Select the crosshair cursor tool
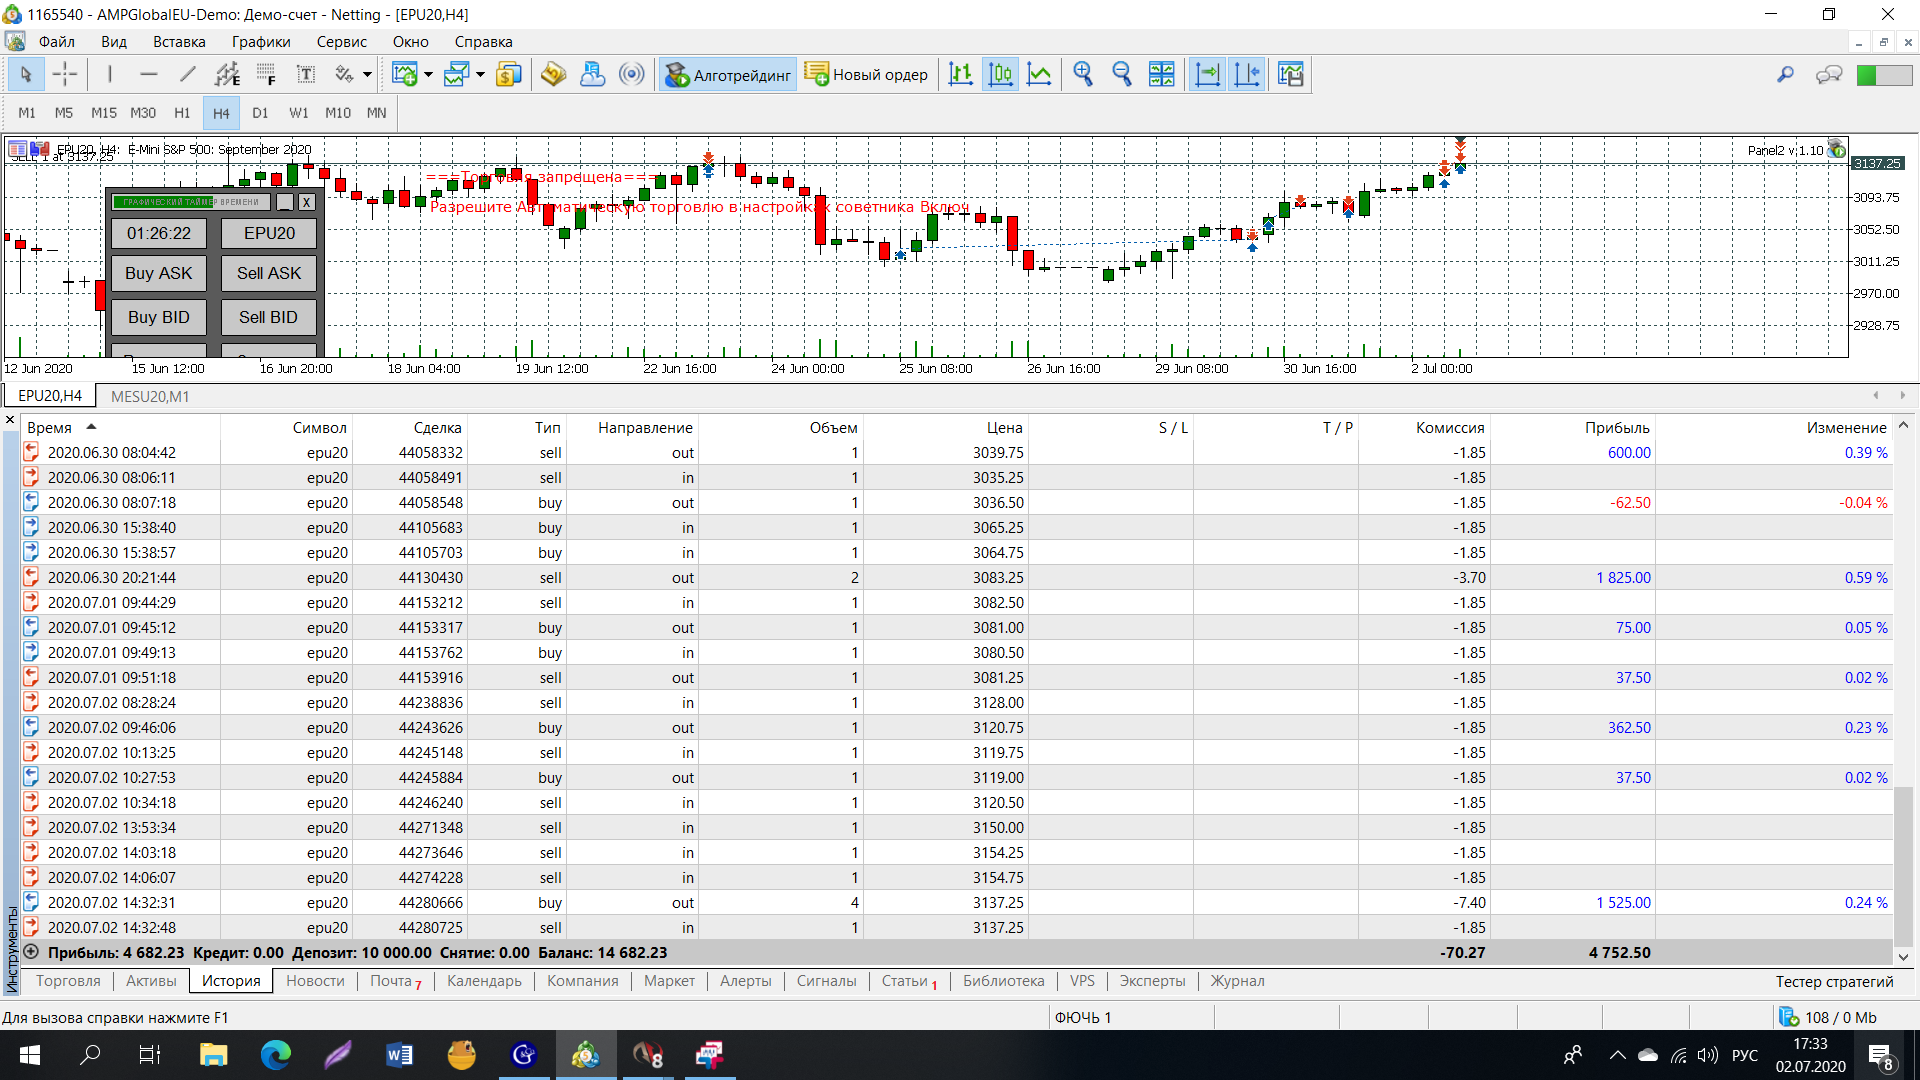Viewport: 1920px width, 1080px height. (65, 74)
